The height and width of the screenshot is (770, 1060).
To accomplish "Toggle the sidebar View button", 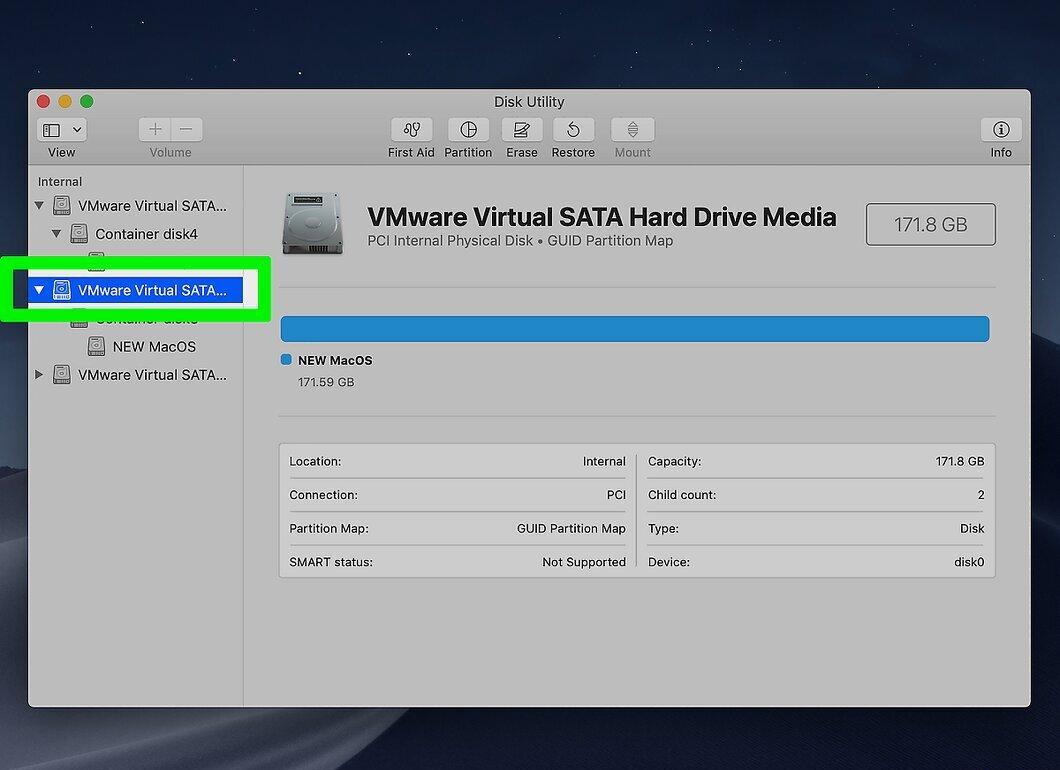I will coord(52,130).
